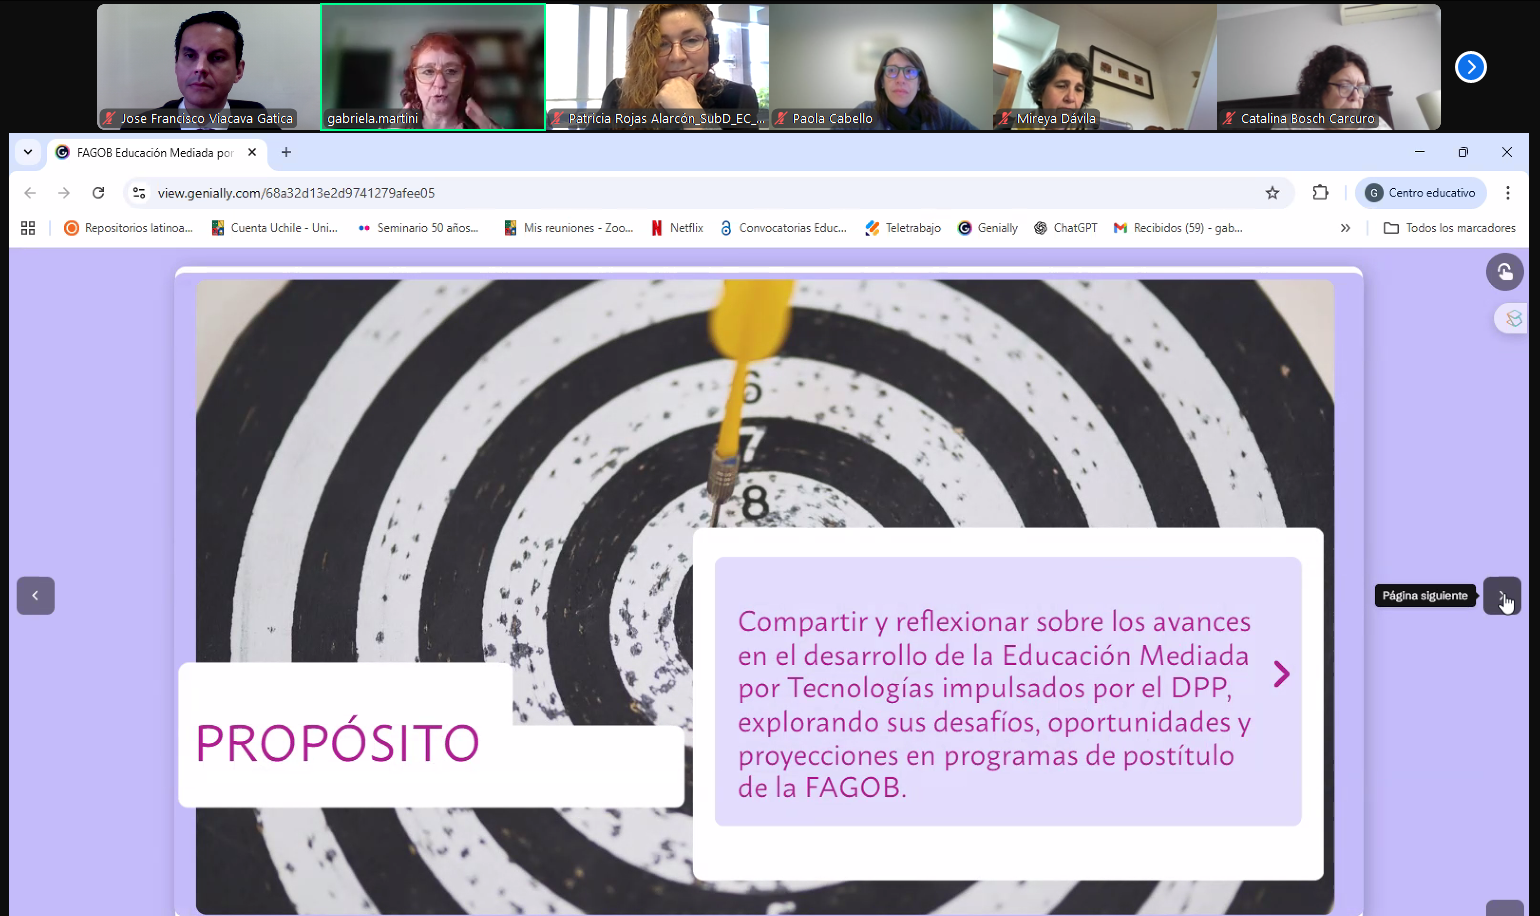The image size is (1540, 916).
Task: Click the Compartir y reflexionar purpose text
Action: [x=995, y=704]
